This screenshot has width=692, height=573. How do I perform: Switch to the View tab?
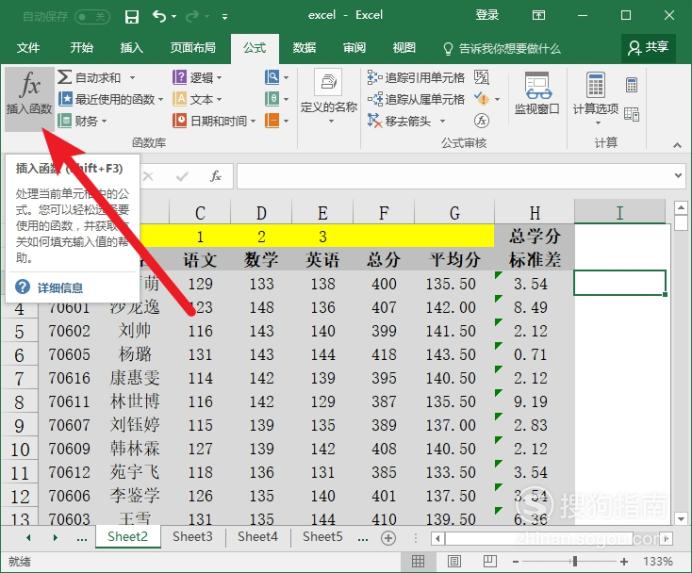click(x=404, y=48)
